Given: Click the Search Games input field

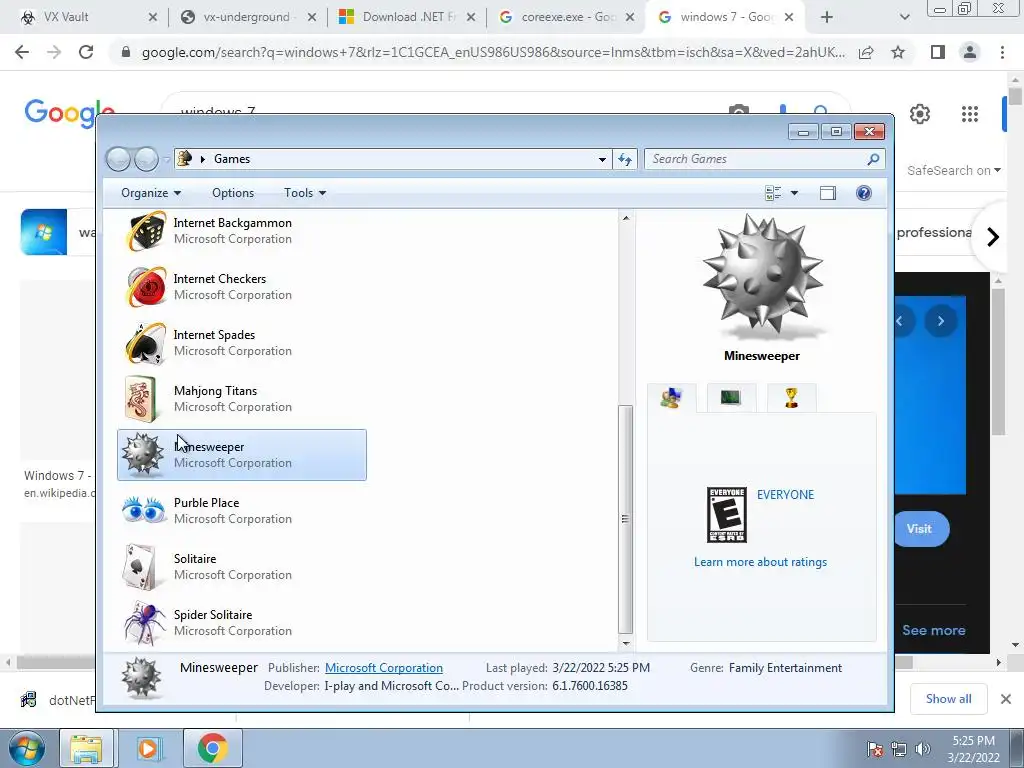Looking at the screenshot, I should [754, 159].
